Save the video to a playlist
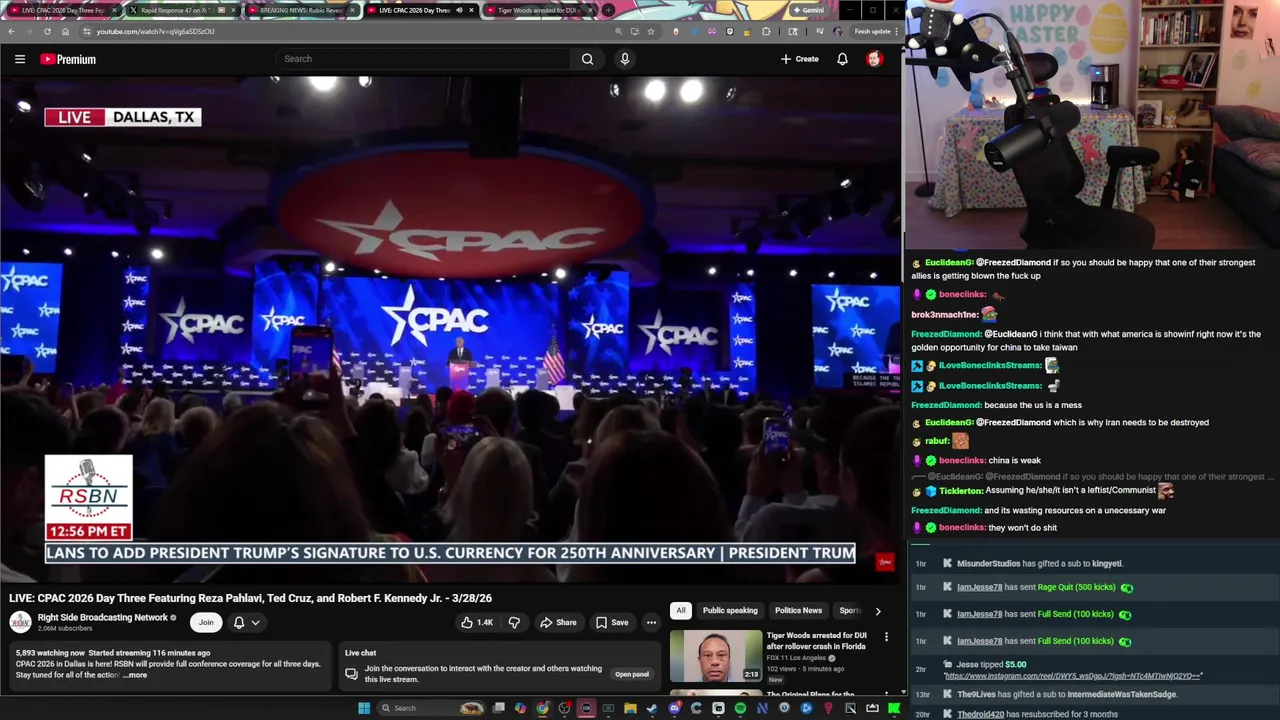 click(x=612, y=622)
